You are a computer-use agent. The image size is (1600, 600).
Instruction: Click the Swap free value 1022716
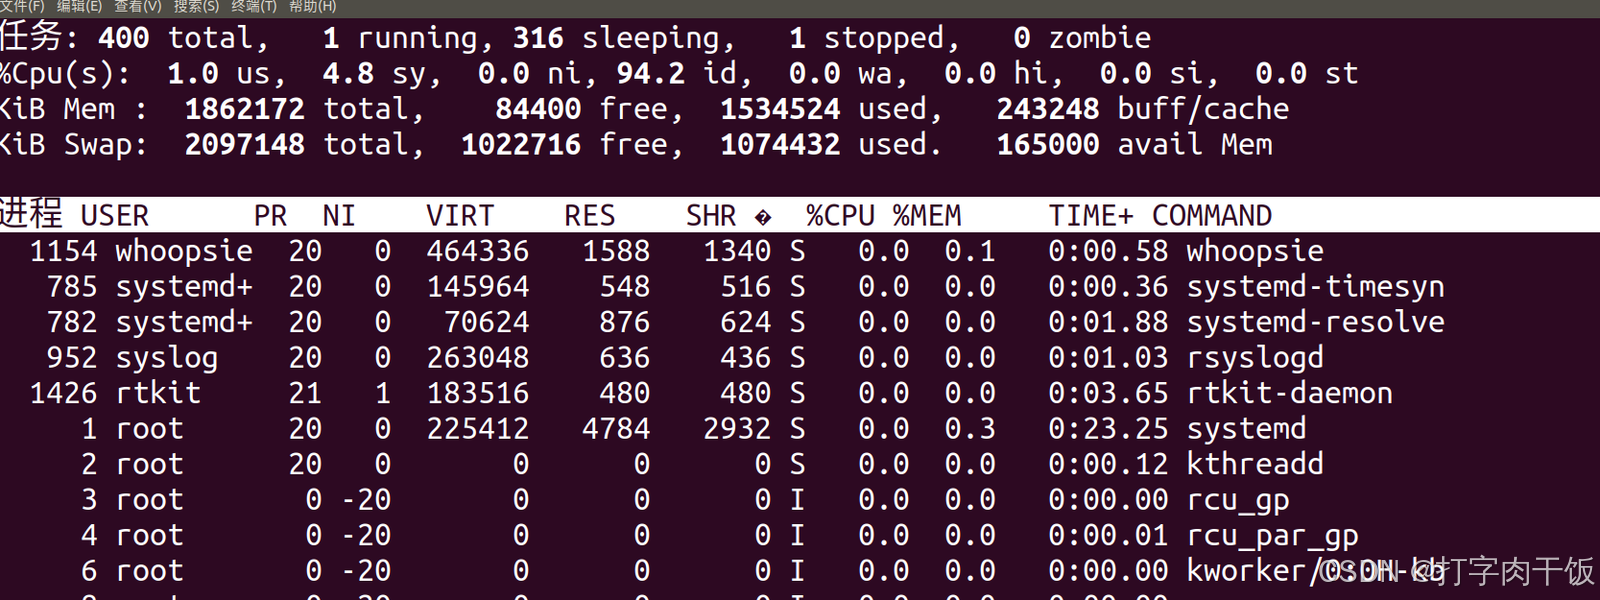coord(521,145)
